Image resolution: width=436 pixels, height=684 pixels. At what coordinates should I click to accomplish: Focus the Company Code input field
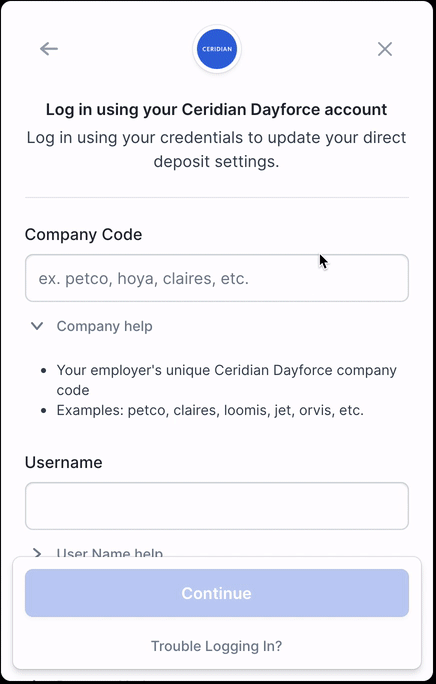click(217, 278)
